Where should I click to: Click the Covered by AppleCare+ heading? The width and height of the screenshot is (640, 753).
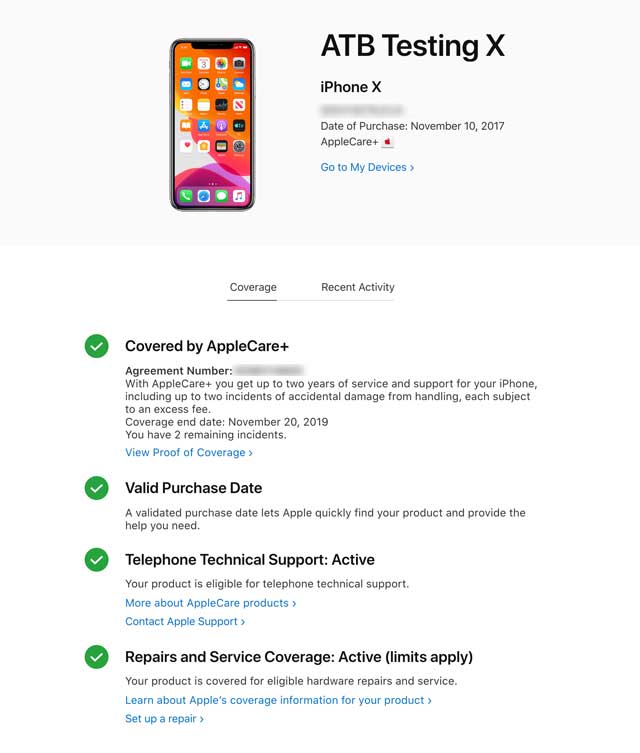(207, 346)
